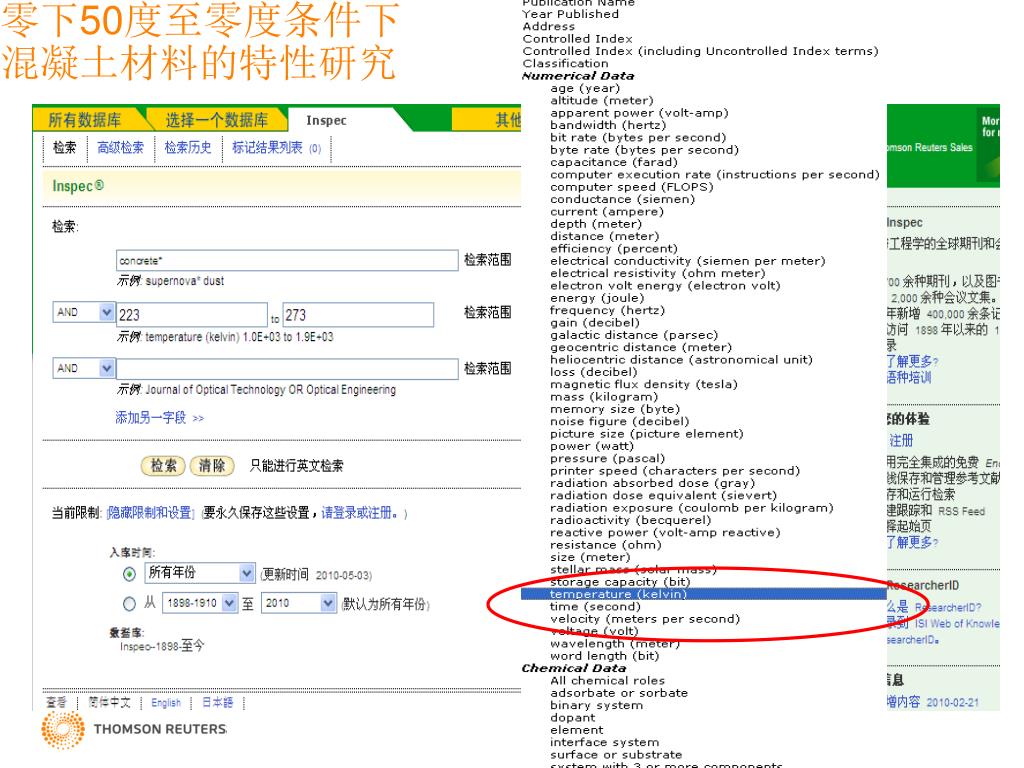The height and width of the screenshot is (768, 1024).
Task: Select mass (kilogram) option
Action: click(x=604, y=397)
